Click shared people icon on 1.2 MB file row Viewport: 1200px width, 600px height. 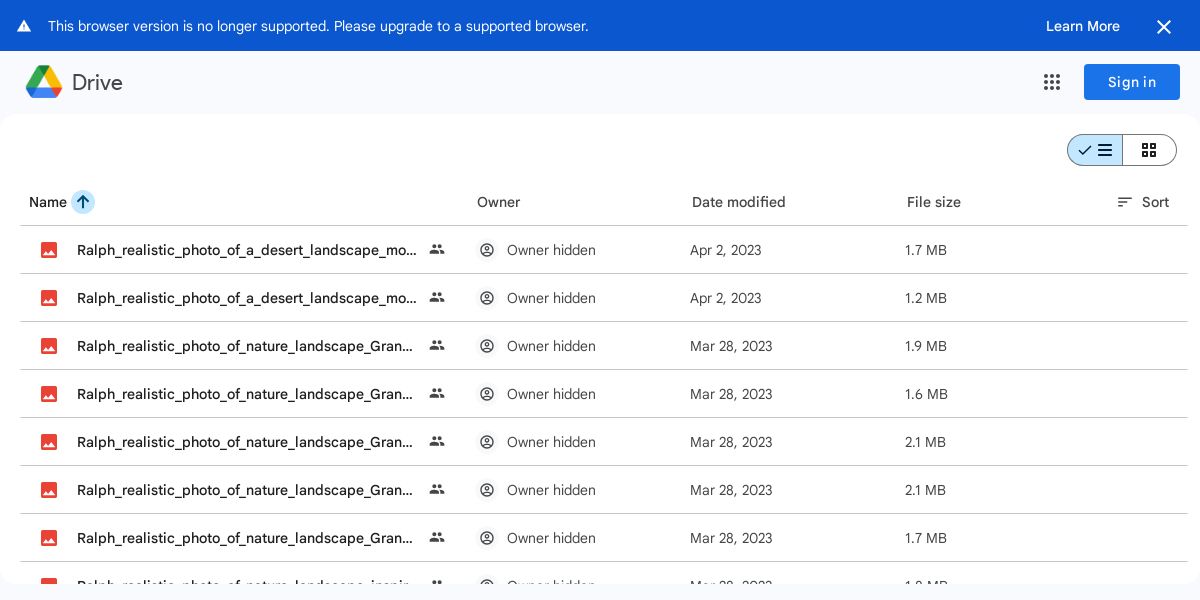click(437, 298)
